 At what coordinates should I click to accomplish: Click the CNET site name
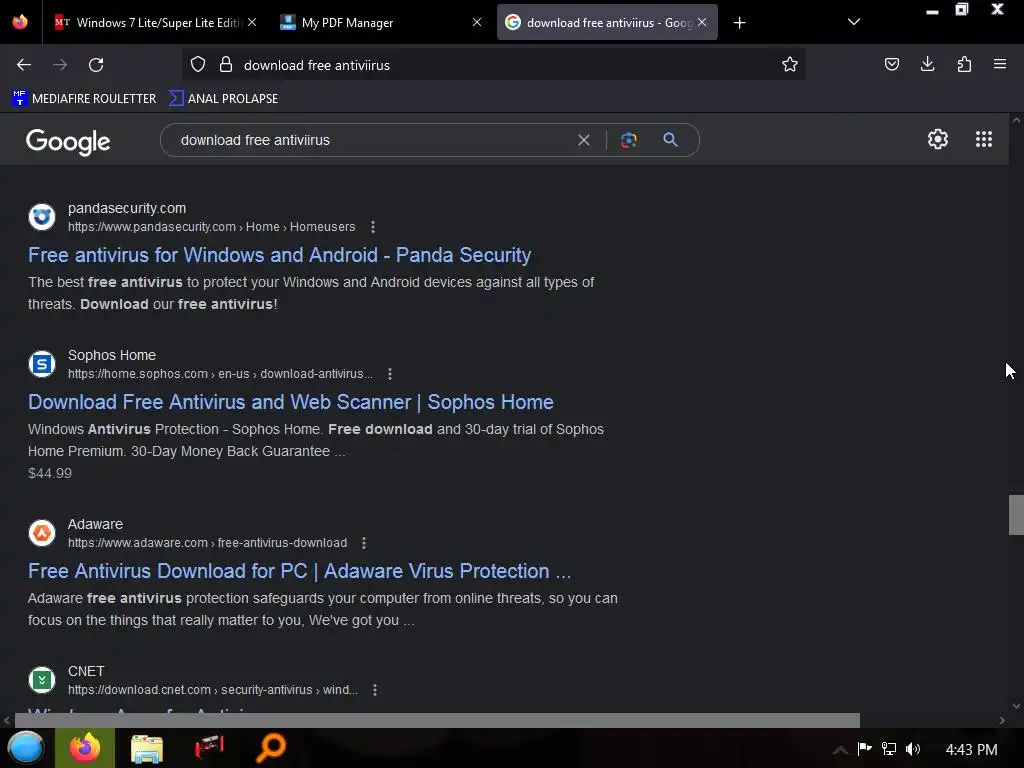tap(86, 671)
